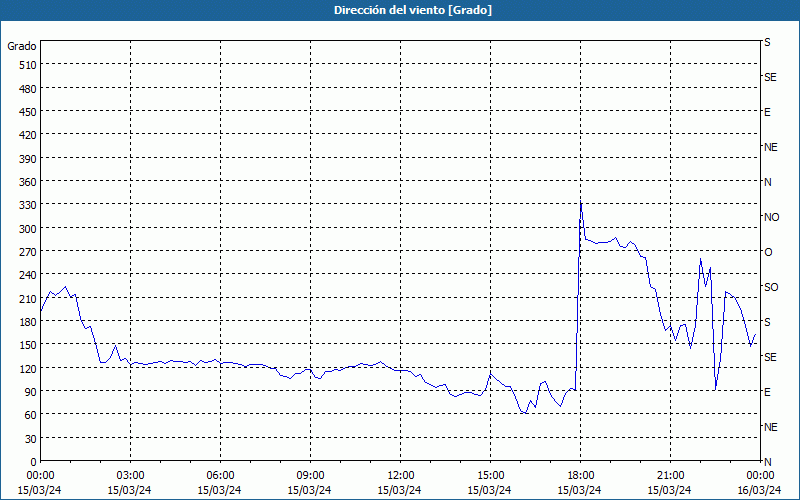Click the 420 degree axis label

28,135
